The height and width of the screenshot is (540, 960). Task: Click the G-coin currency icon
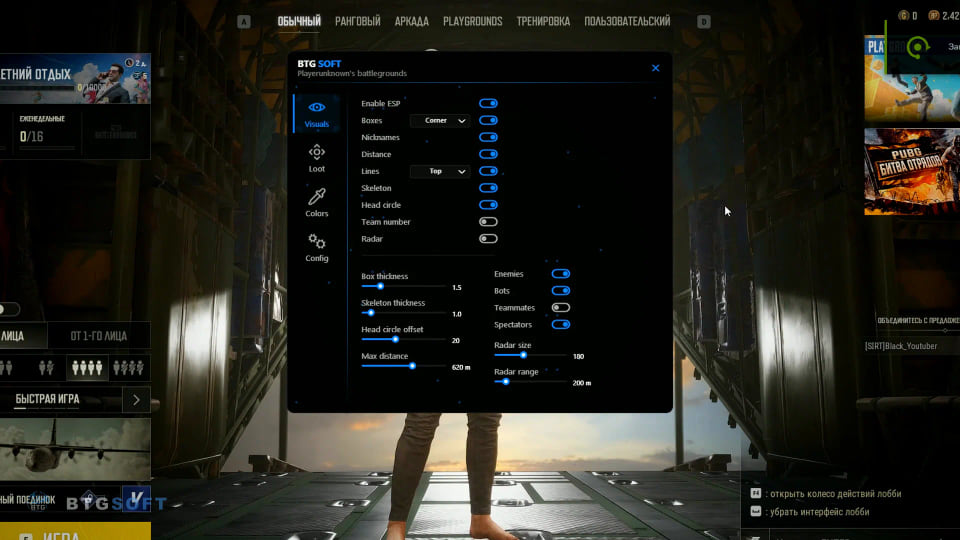903,15
